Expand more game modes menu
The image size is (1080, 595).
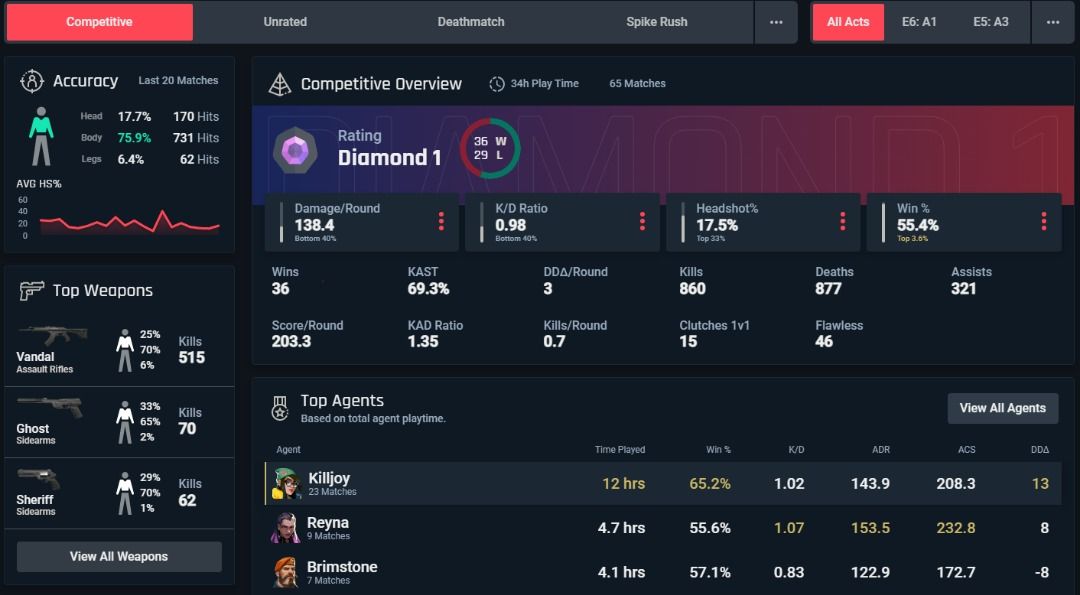coord(776,22)
